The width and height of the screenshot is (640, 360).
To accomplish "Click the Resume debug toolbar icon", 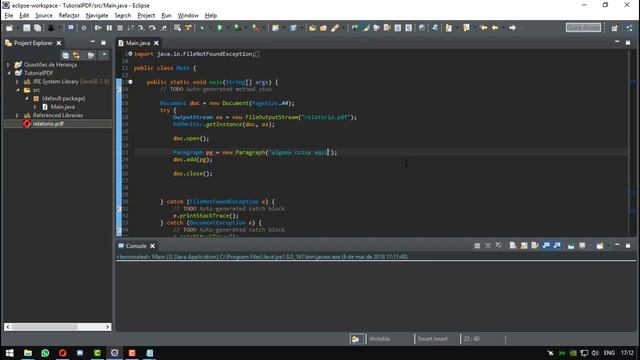I will point(98,28).
